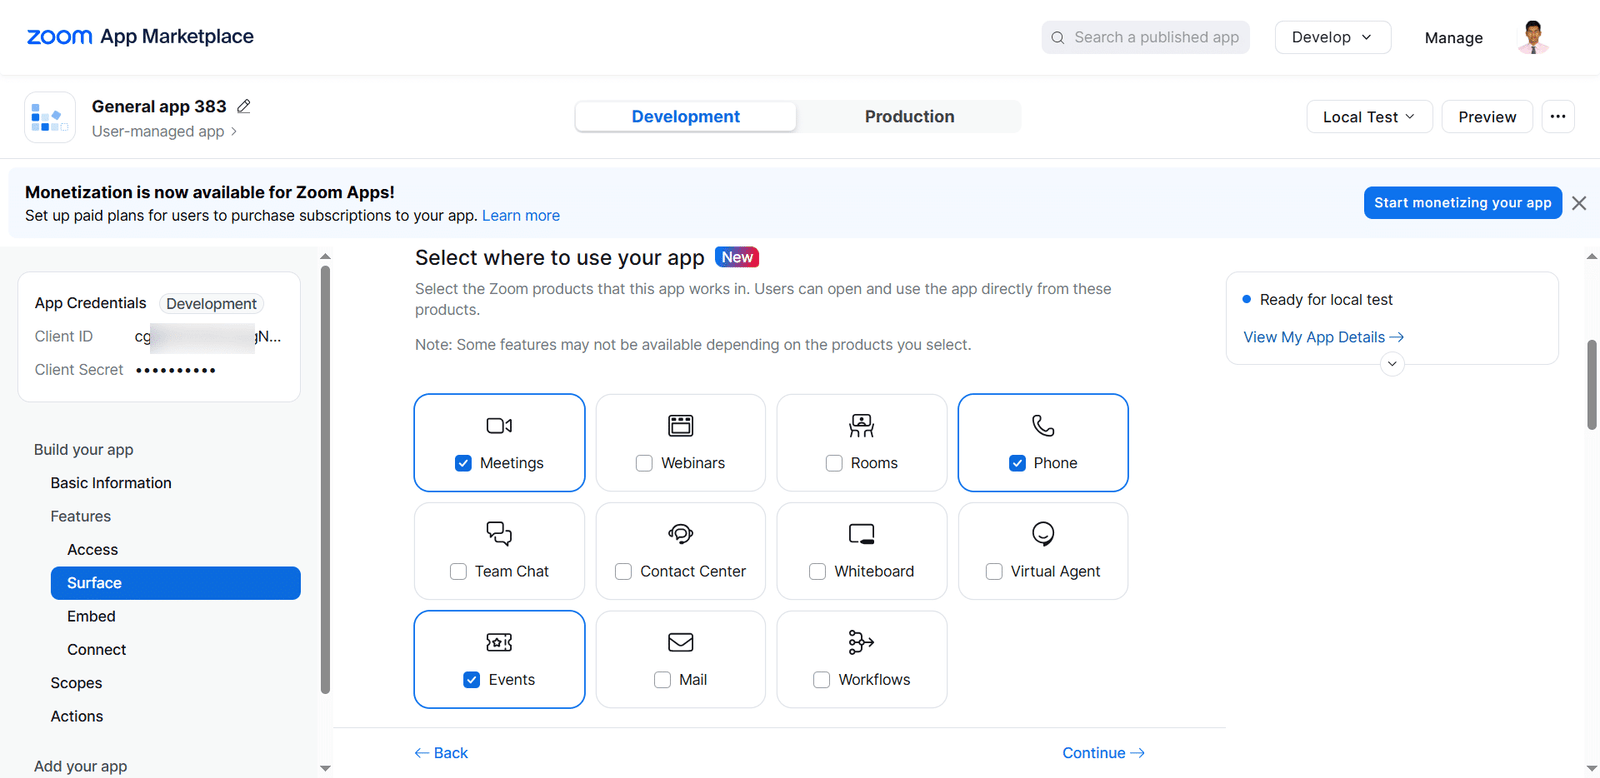Check the Rooms checkbox
This screenshot has width=1600, height=778.
pos(834,463)
